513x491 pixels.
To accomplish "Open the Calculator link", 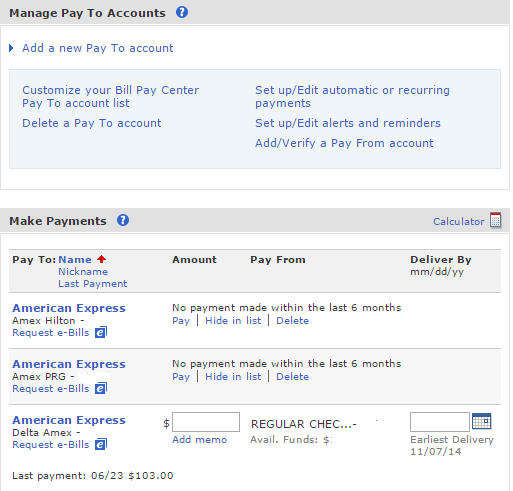I will click(459, 221).
